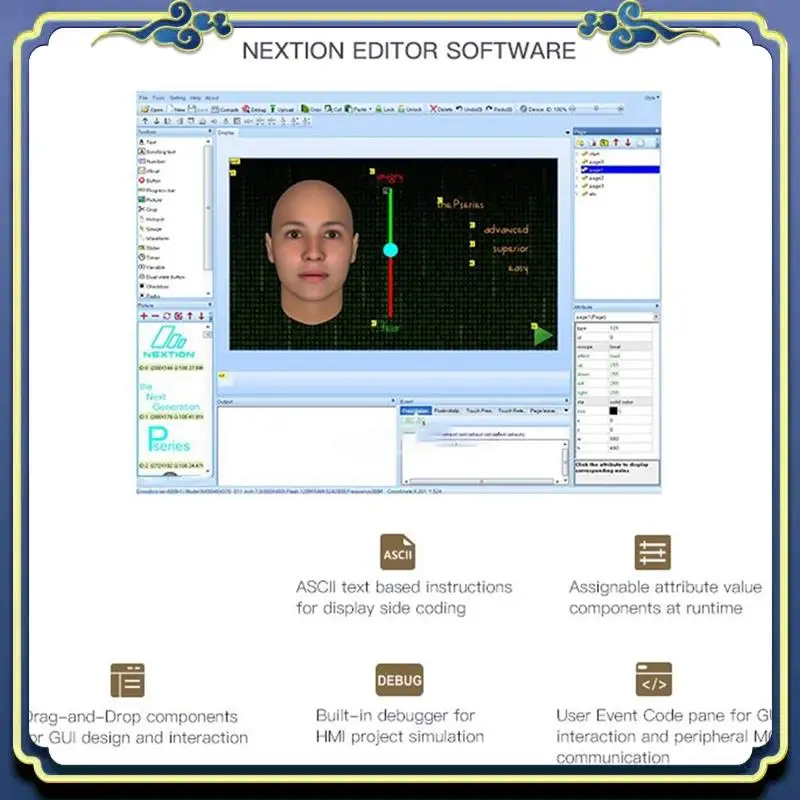Select the P series picture thumbnail
Viewport: 800px width, 800px height.
169,440
